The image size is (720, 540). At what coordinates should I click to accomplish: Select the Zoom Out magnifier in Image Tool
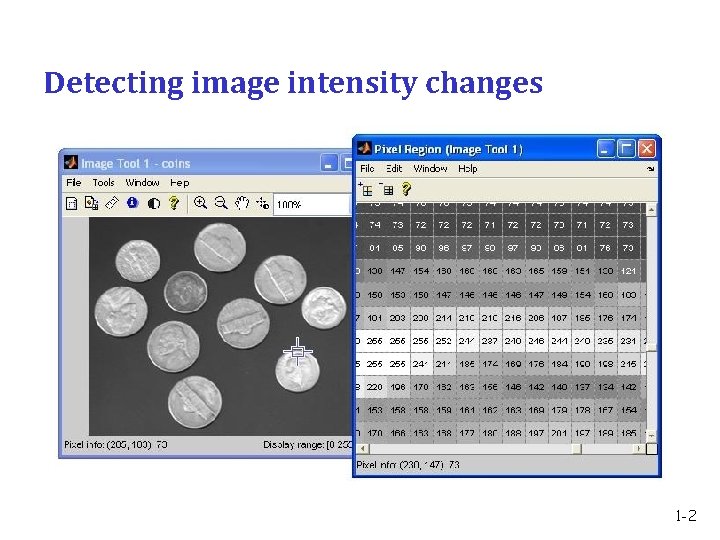pyautogui.click(x=221, y=203)
